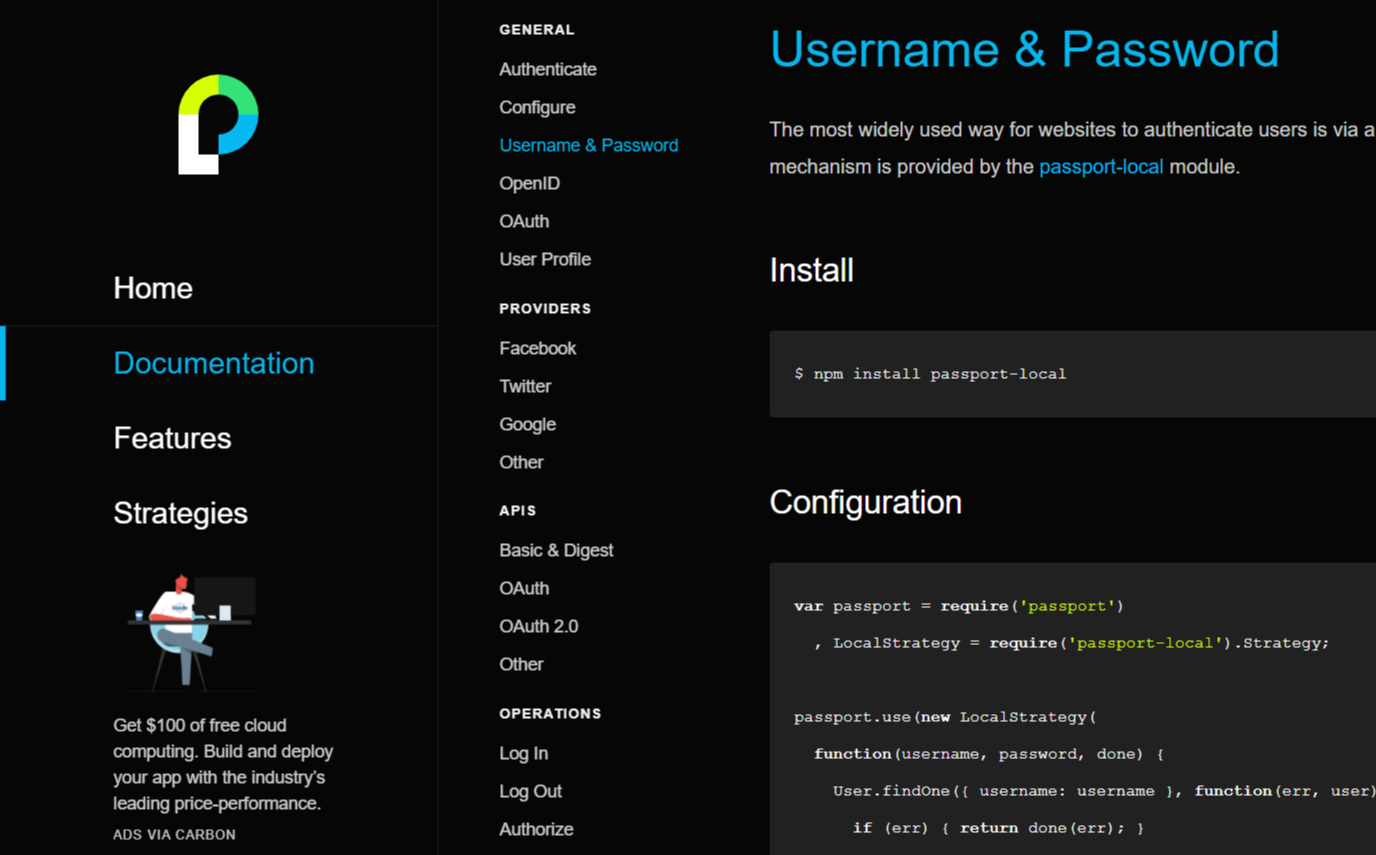This screenshot has width=1376, height=855.
Task: Click the Username & Password page heading
Action: coord(1024,49)
